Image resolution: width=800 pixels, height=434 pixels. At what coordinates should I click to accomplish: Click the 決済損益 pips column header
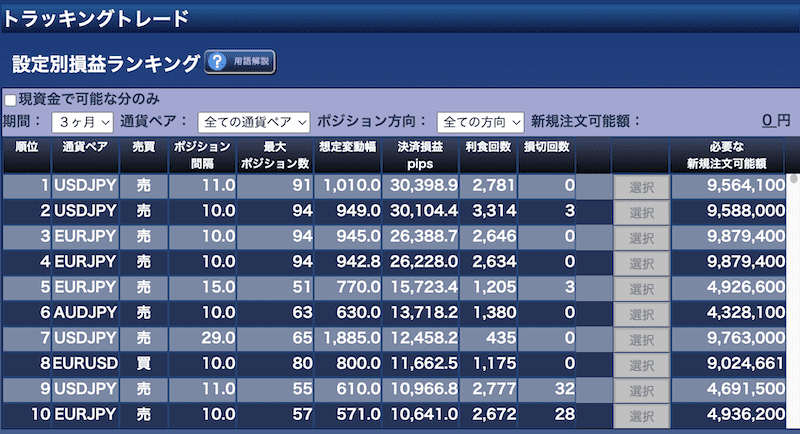pos(420,155)
